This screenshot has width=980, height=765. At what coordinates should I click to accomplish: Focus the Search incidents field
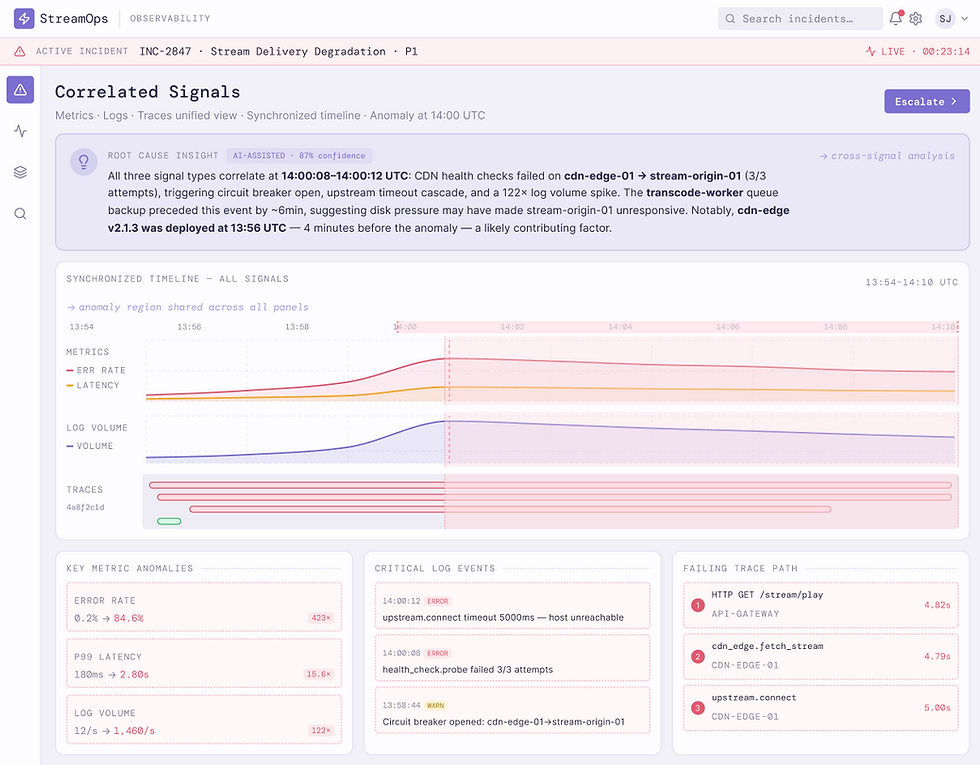click(799, 19)
